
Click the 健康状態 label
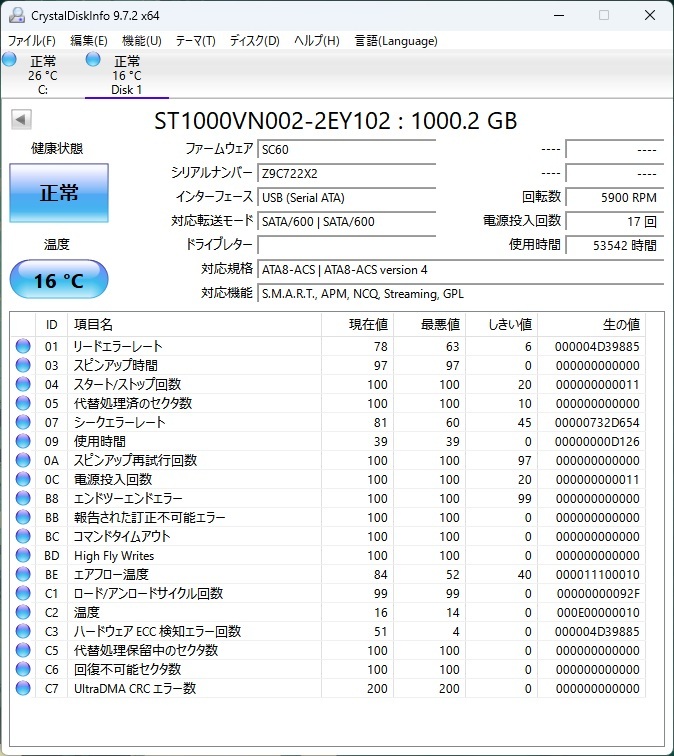pos(57,148)
